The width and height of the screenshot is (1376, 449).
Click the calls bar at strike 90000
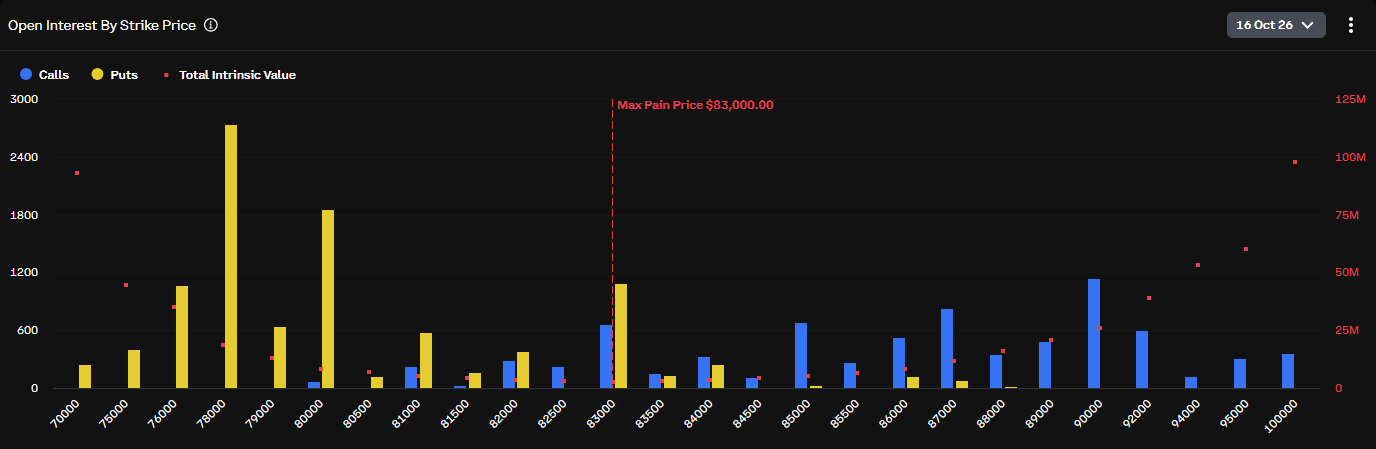pyautogui.click(x=1094, y=334)
